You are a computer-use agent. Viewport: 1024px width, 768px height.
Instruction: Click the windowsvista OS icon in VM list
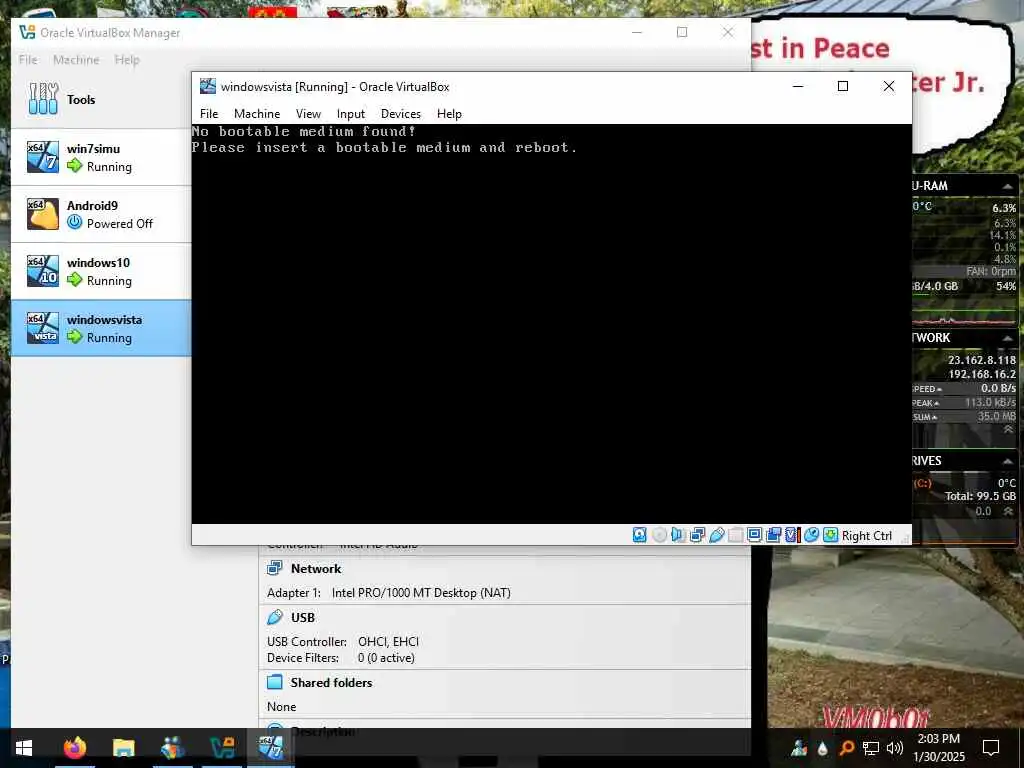tap(42, 328)
